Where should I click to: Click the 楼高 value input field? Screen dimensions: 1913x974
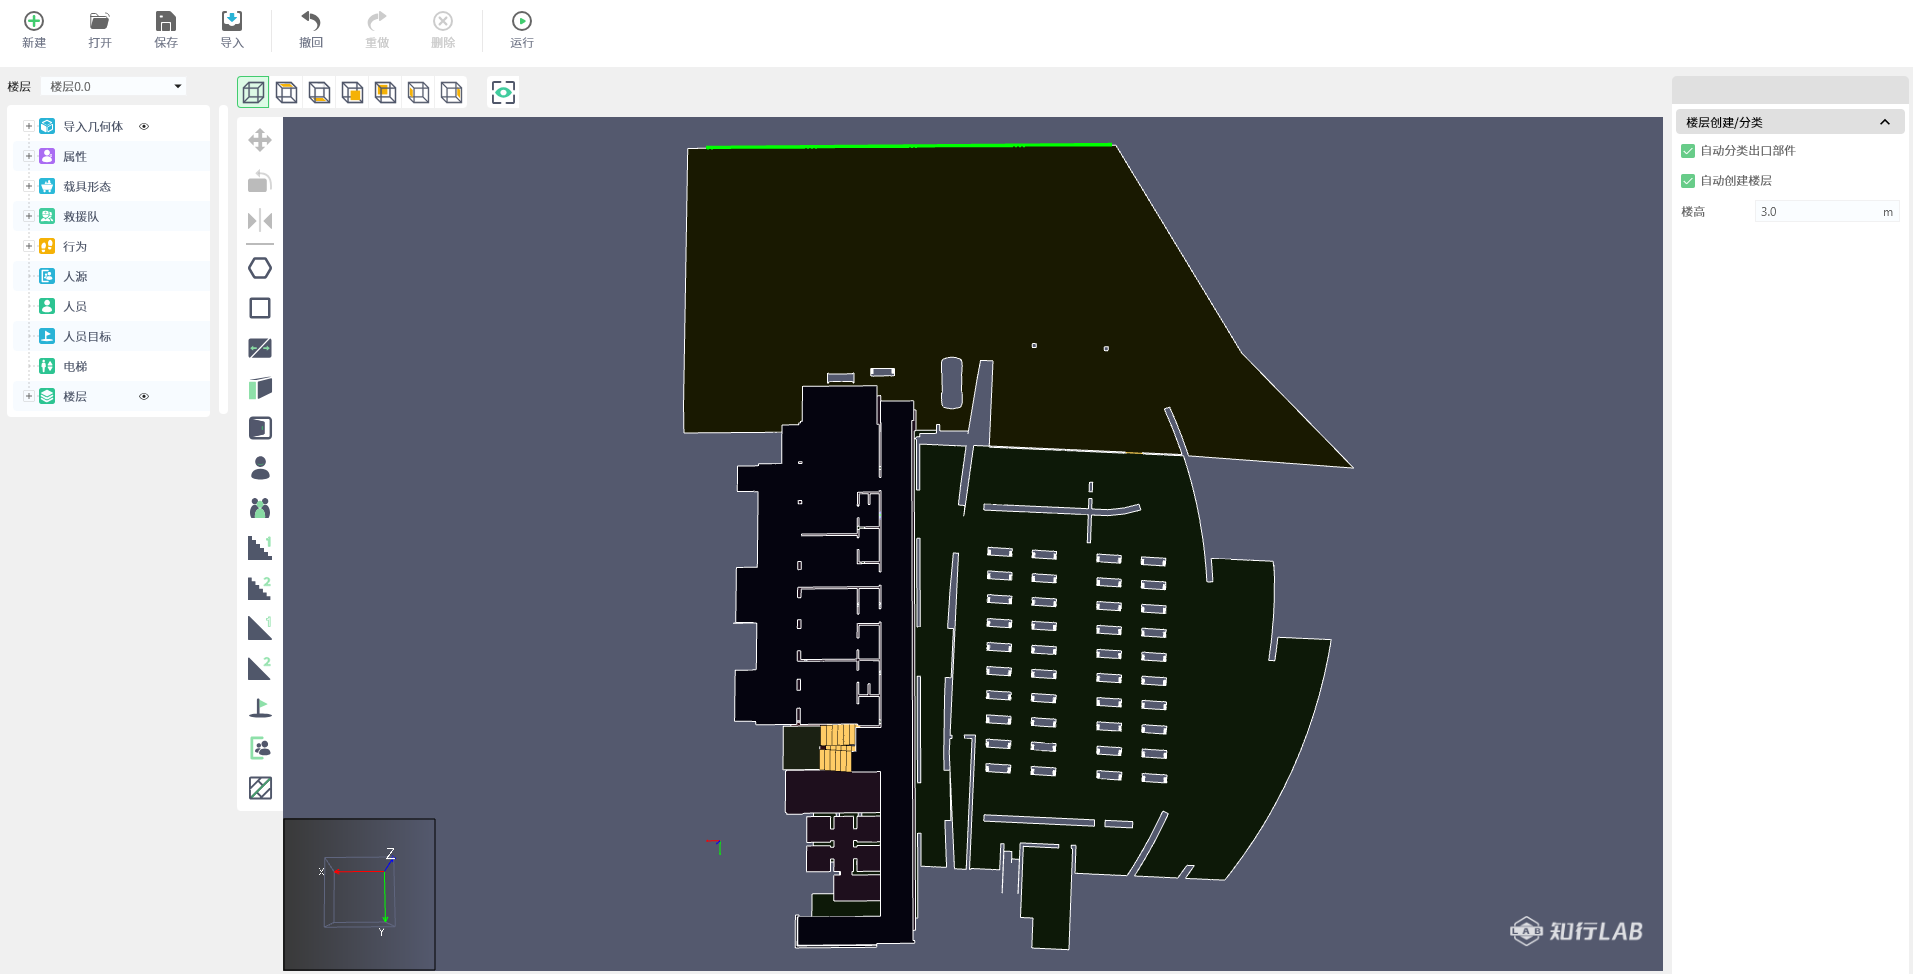pyautogui.click(x=1827, y=212)
